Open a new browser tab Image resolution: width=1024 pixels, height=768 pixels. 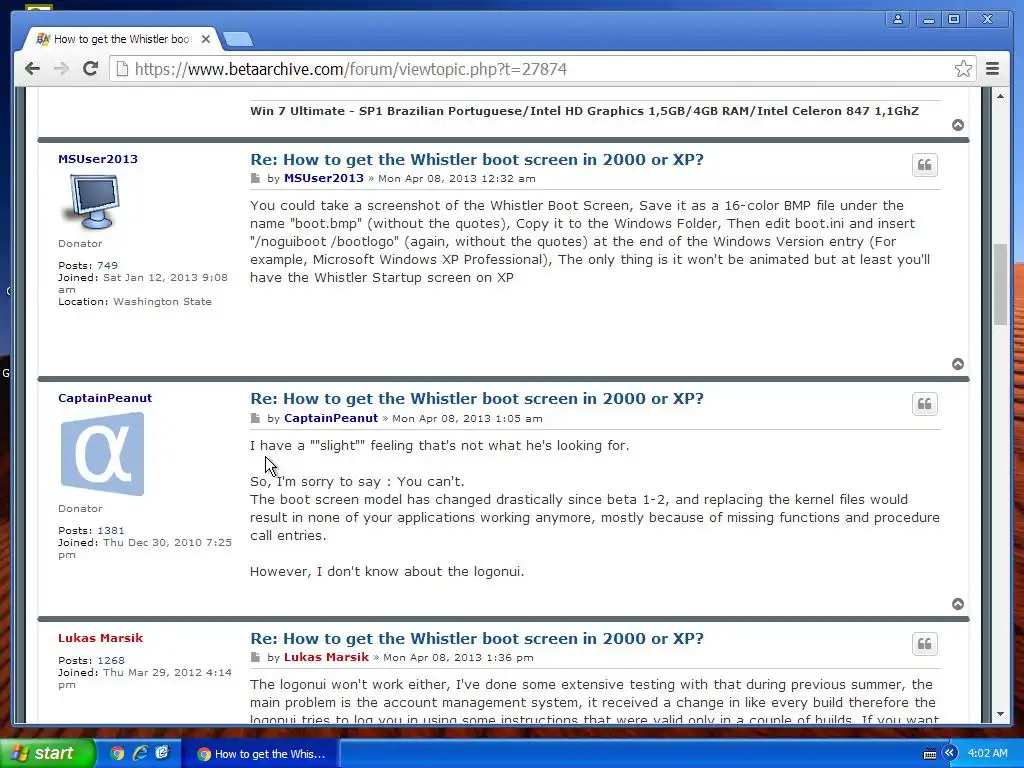click(x=238, y=40)
